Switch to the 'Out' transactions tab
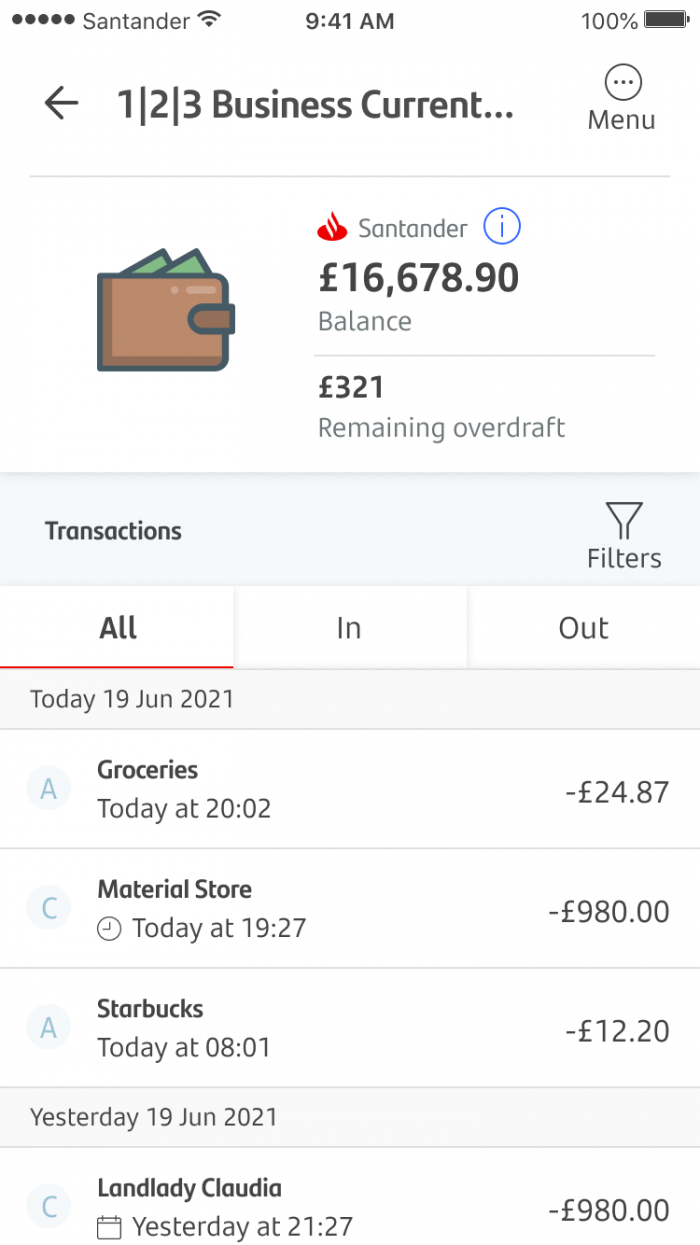This screenshot has height=1245, width=700. [x=583, y=628]
